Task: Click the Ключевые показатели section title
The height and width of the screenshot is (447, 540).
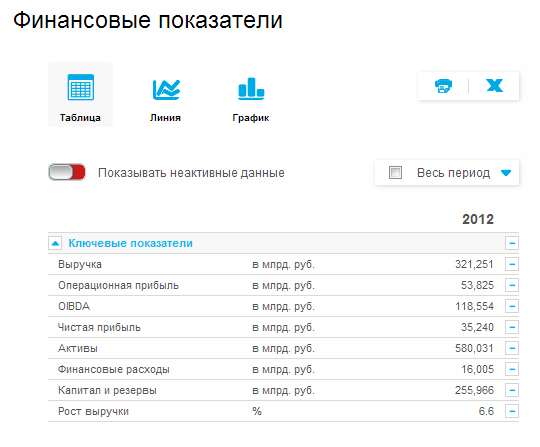Action: [131, 243]
